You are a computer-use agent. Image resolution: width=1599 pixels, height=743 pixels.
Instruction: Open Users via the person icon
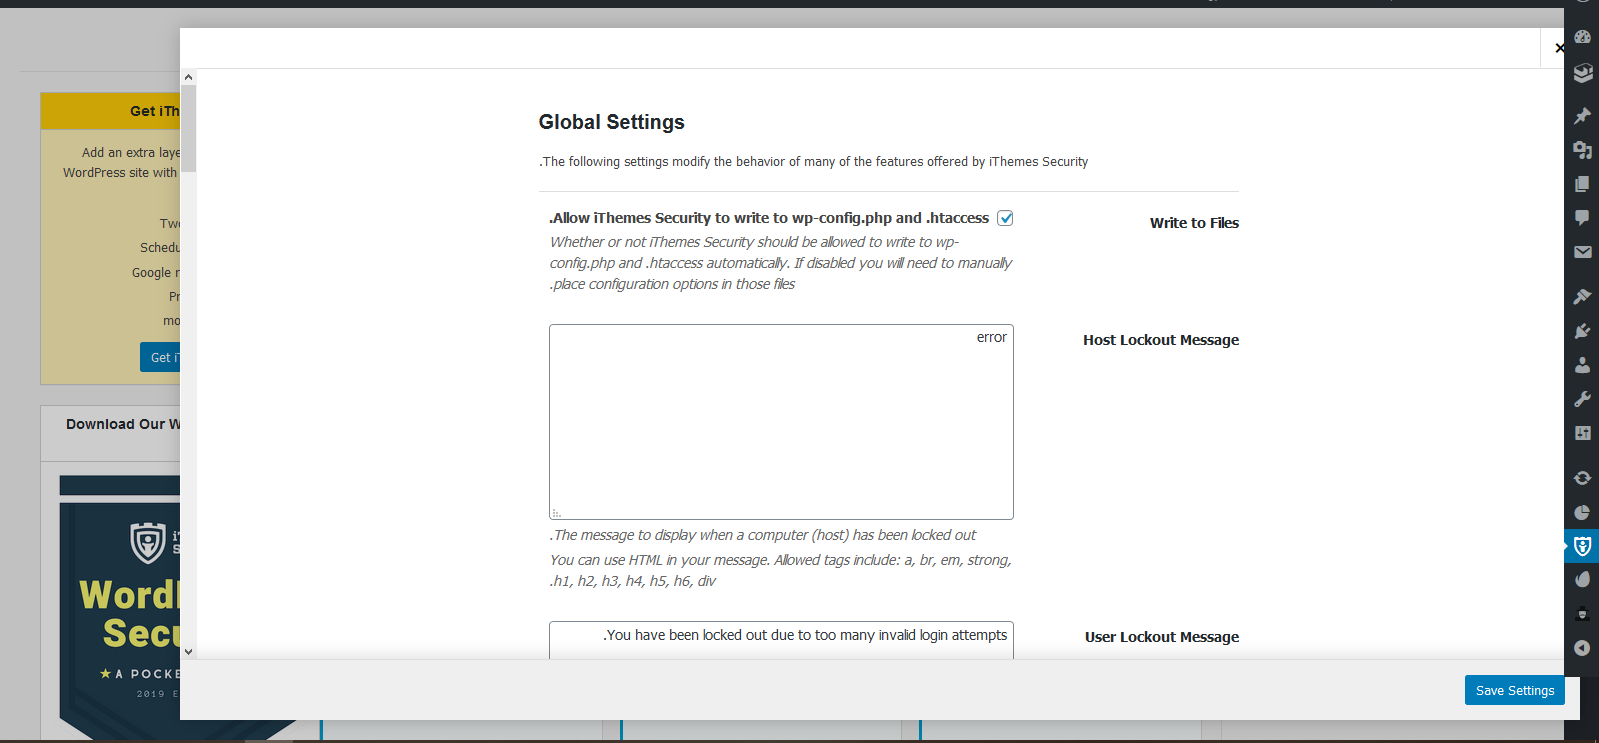(x=1582, y=365)
